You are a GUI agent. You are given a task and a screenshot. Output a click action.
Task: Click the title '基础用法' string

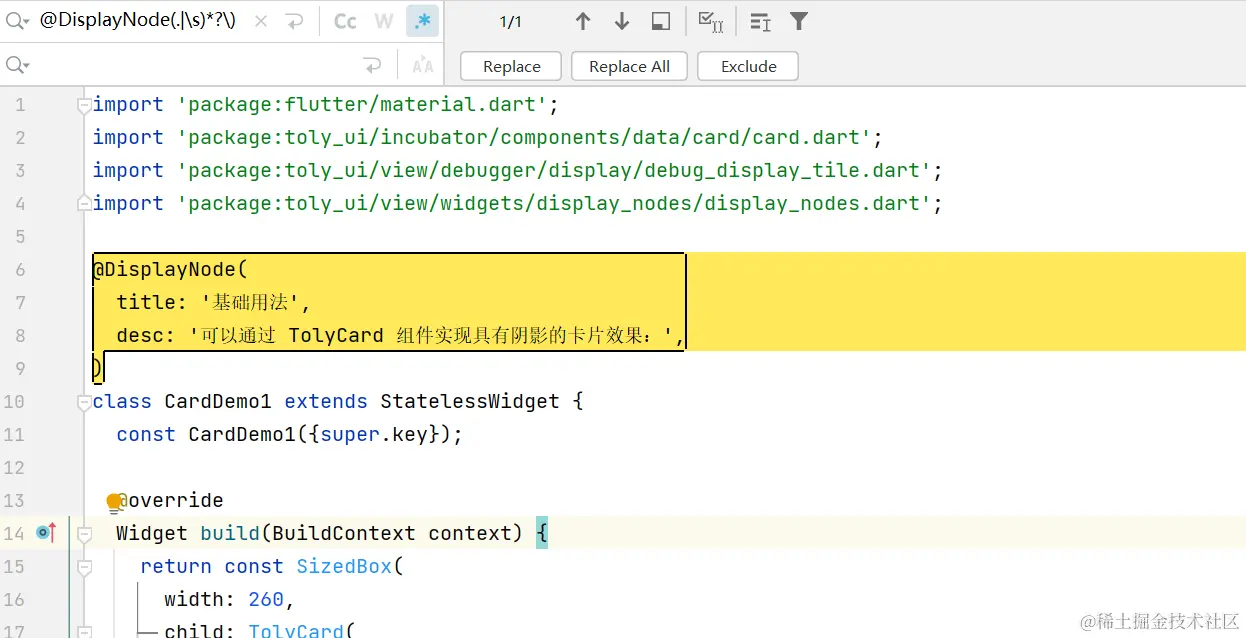coord(249,303)
